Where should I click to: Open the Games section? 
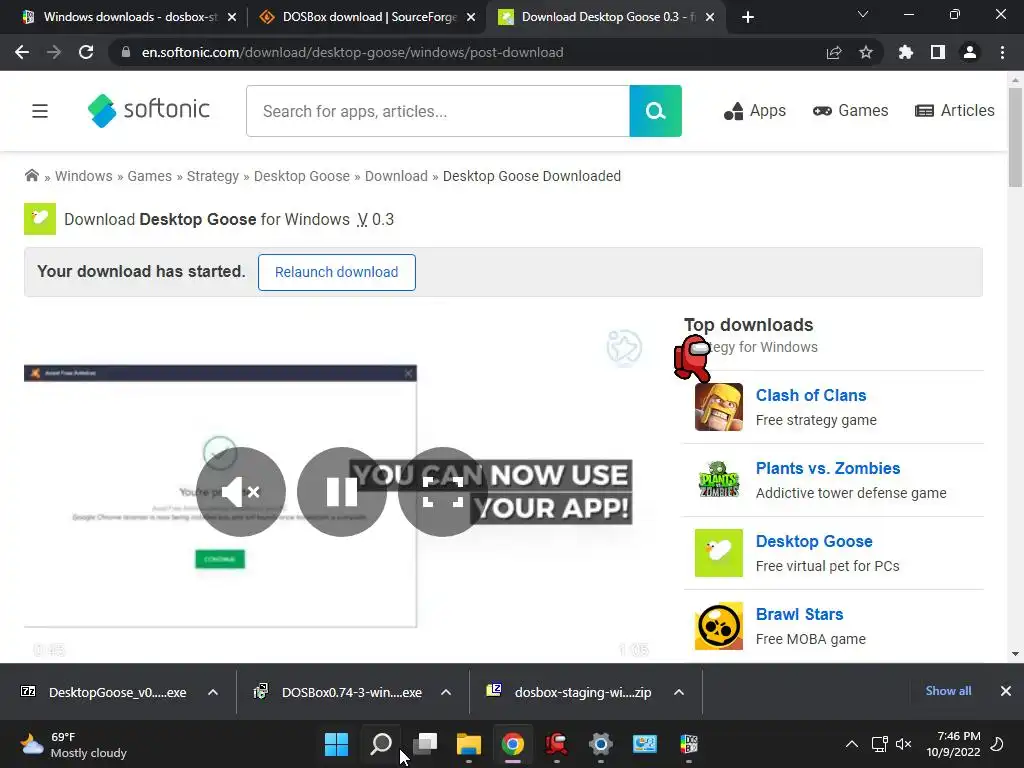tap(850, 111)
